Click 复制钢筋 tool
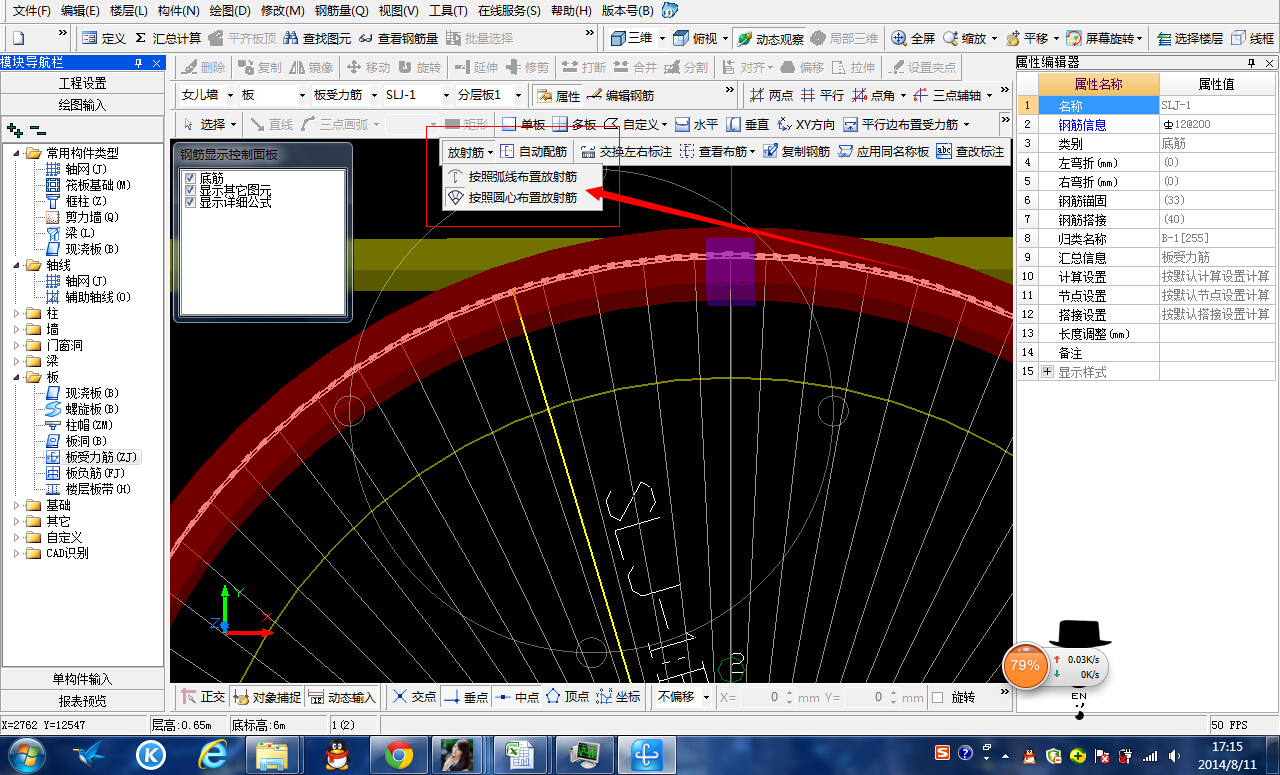 pos(797,152)
